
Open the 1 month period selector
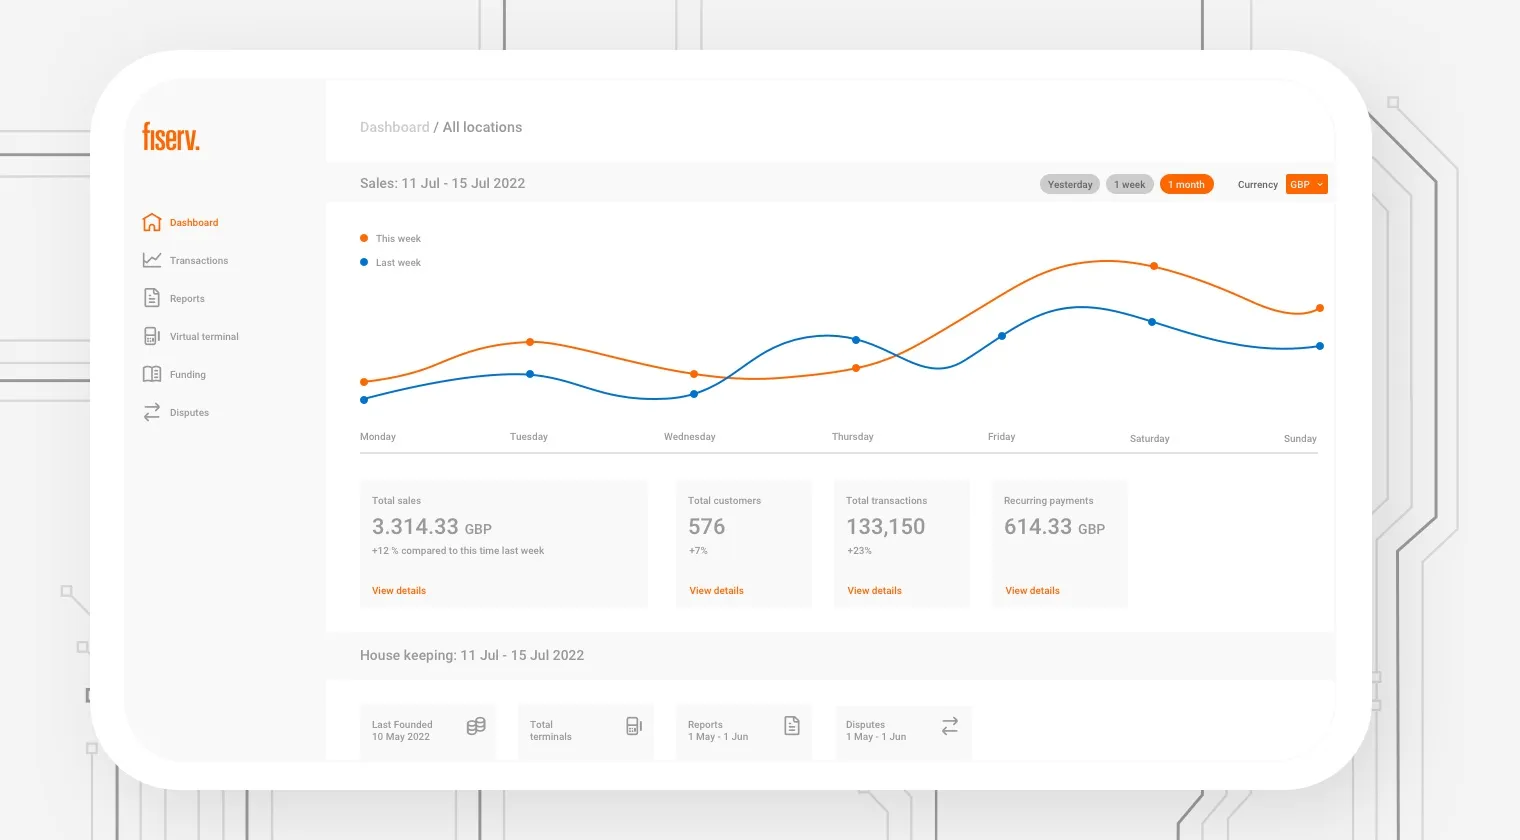coord(1187,184)
